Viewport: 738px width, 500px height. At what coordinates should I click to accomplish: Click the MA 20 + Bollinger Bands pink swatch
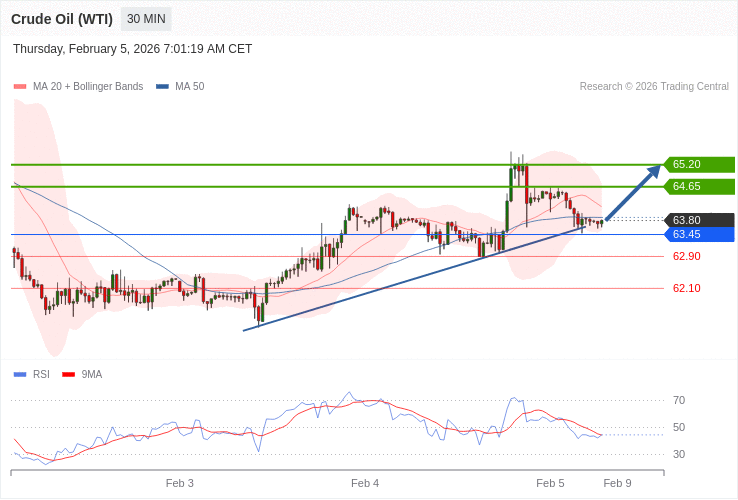click(20, 87)
